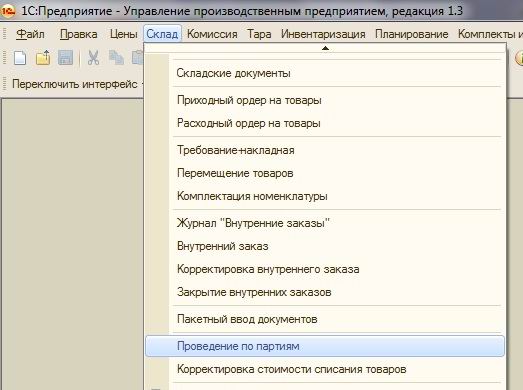Select Корректировка стоимости списания товаров
The width and height of the screenshot is (523, 390).
(x=325, y=369)
